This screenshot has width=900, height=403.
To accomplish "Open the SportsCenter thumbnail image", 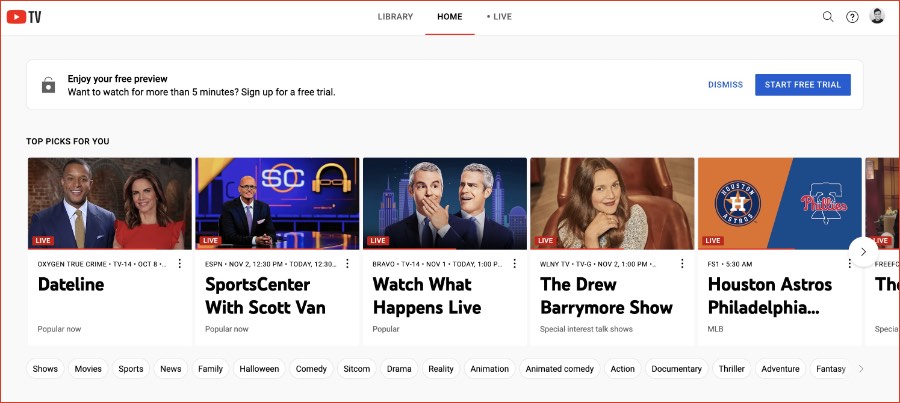I will 277,203.
